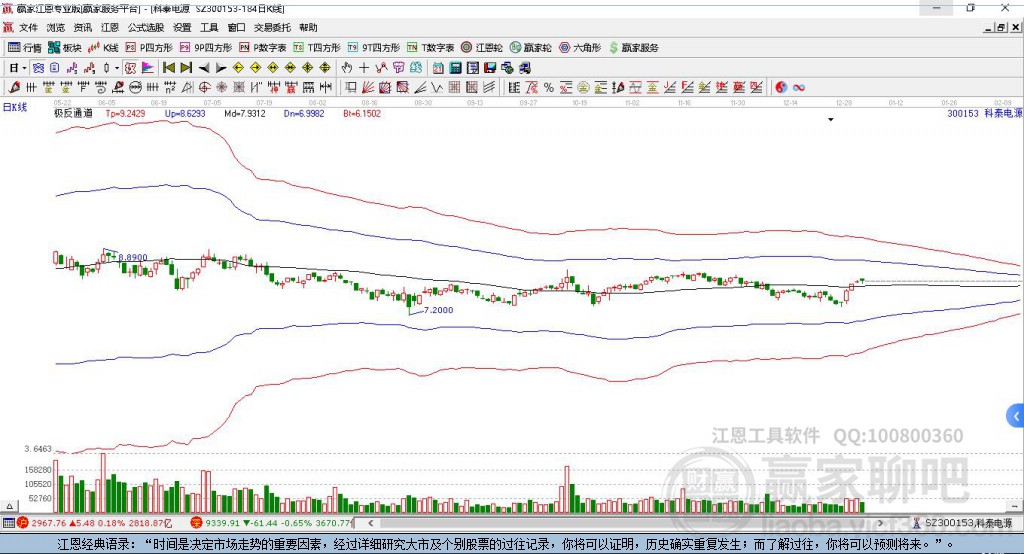This screenshot has width=1024, height=554.
Task: Open the 资讯 menu
Action: click(83, 27)
